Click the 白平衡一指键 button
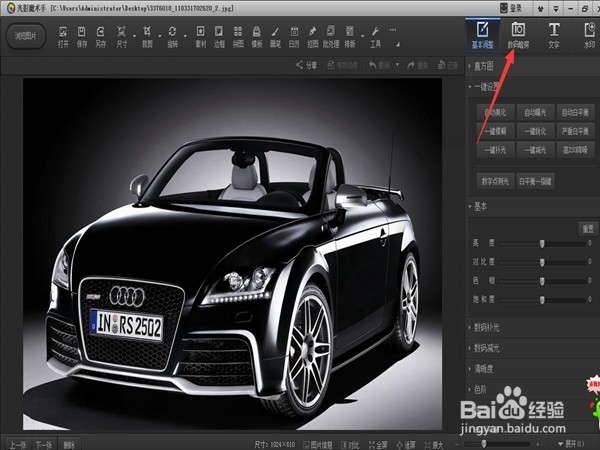Screen dimensions: 600x450 [x=535, y=181]
